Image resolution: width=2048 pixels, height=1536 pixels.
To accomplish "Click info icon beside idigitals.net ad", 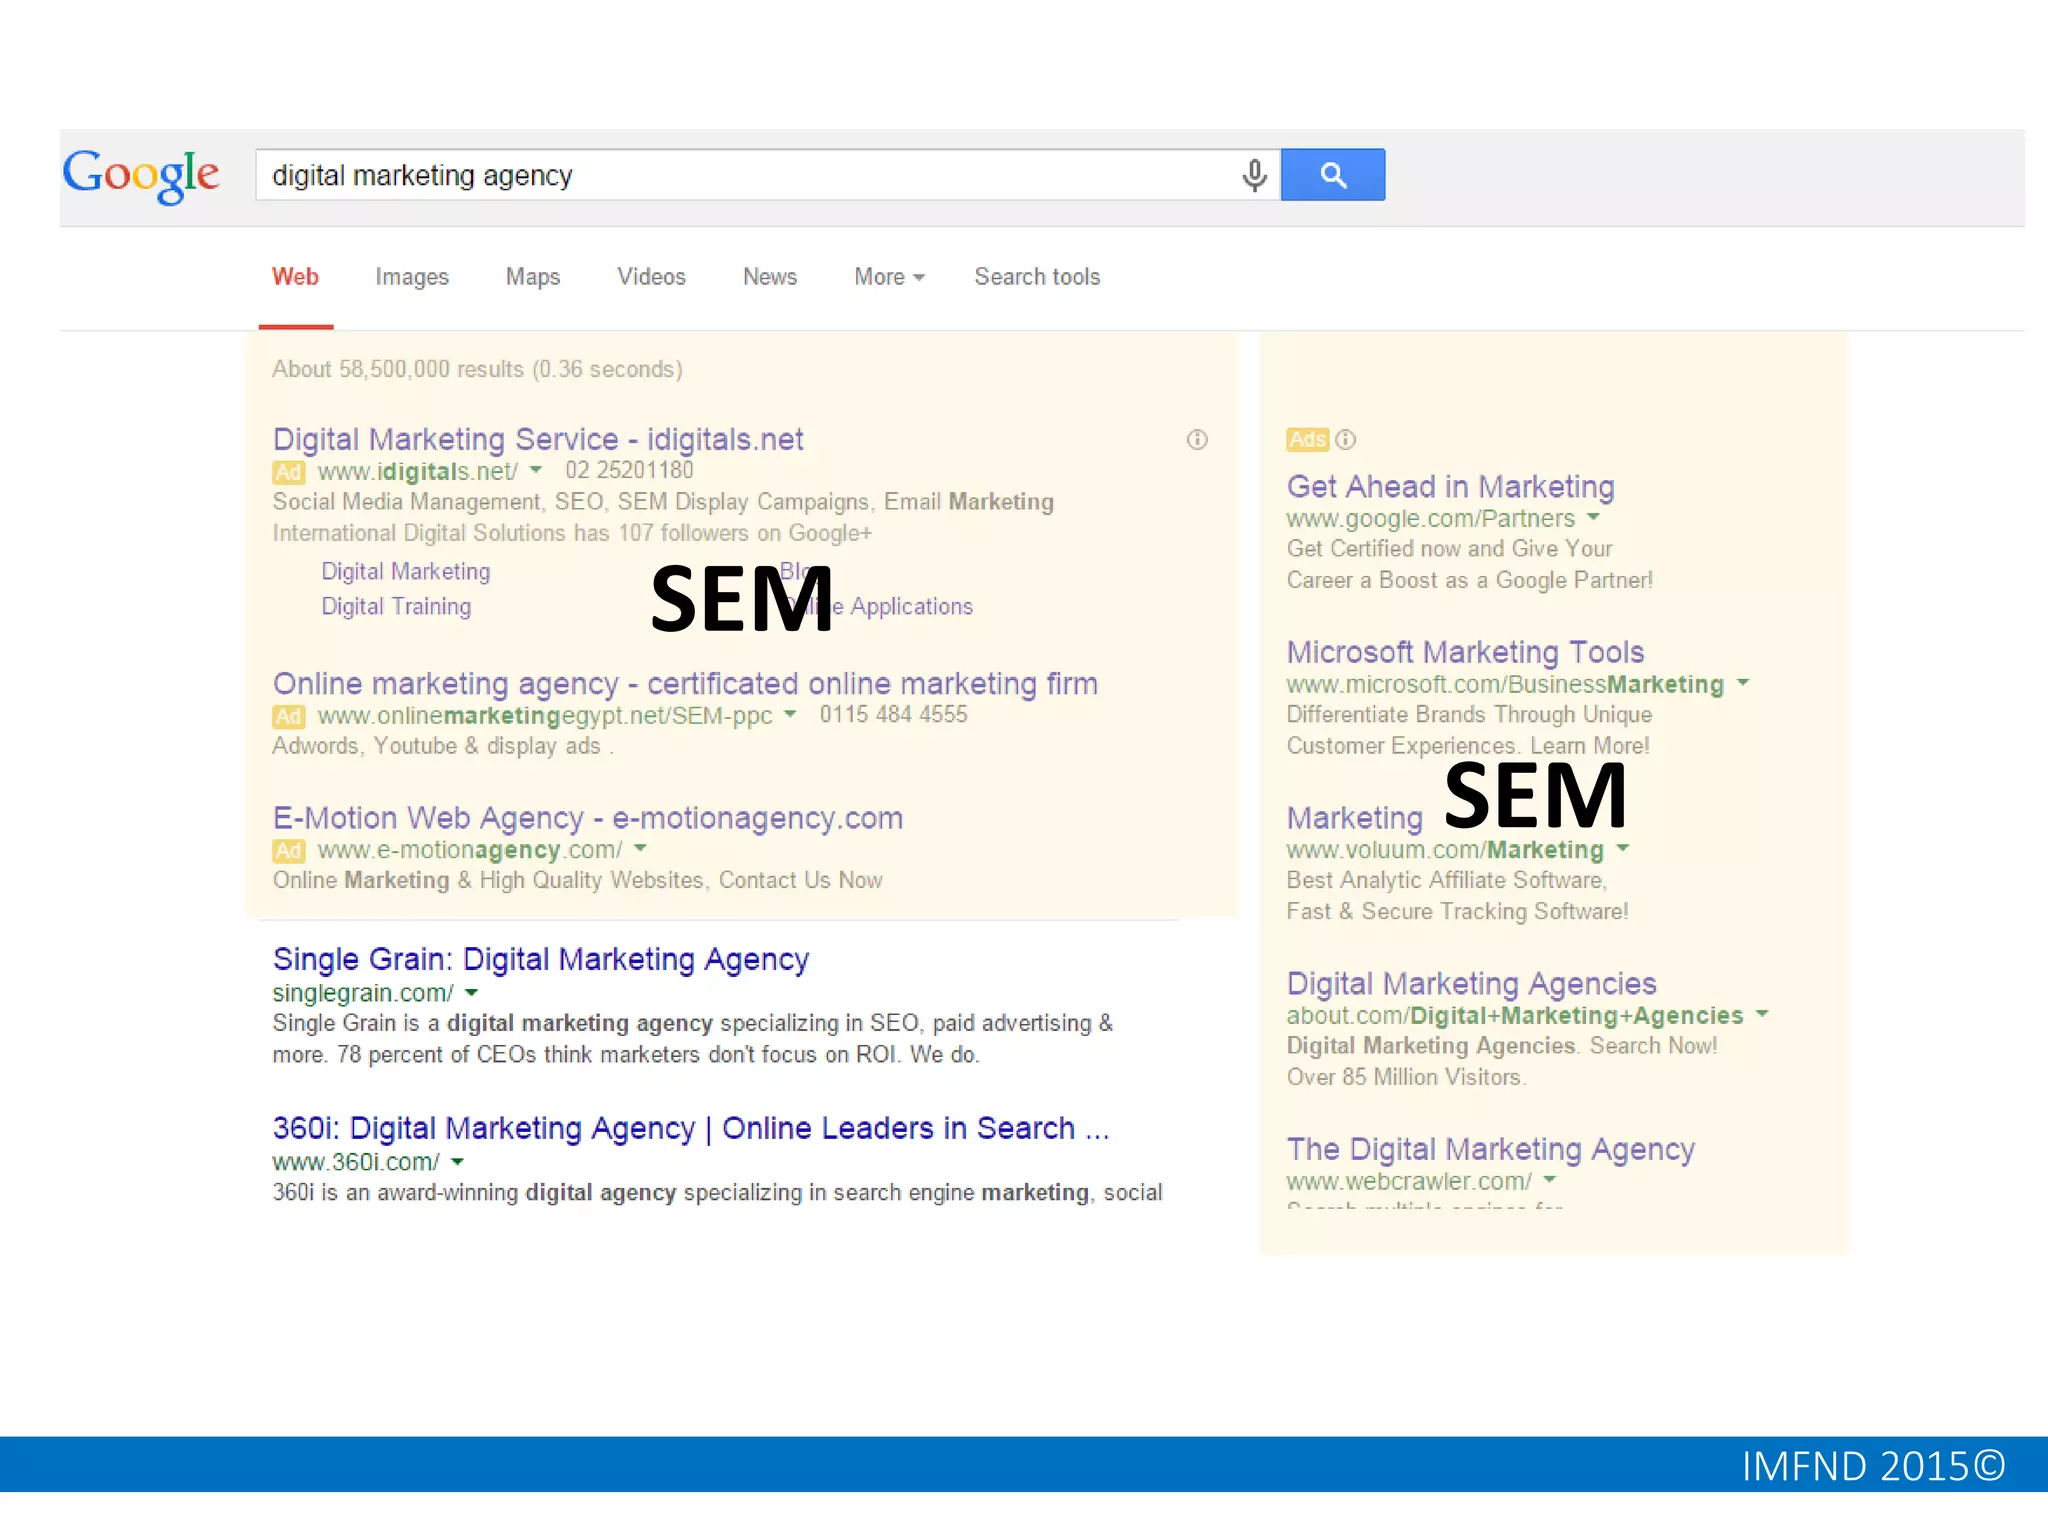I will 1197,440.
